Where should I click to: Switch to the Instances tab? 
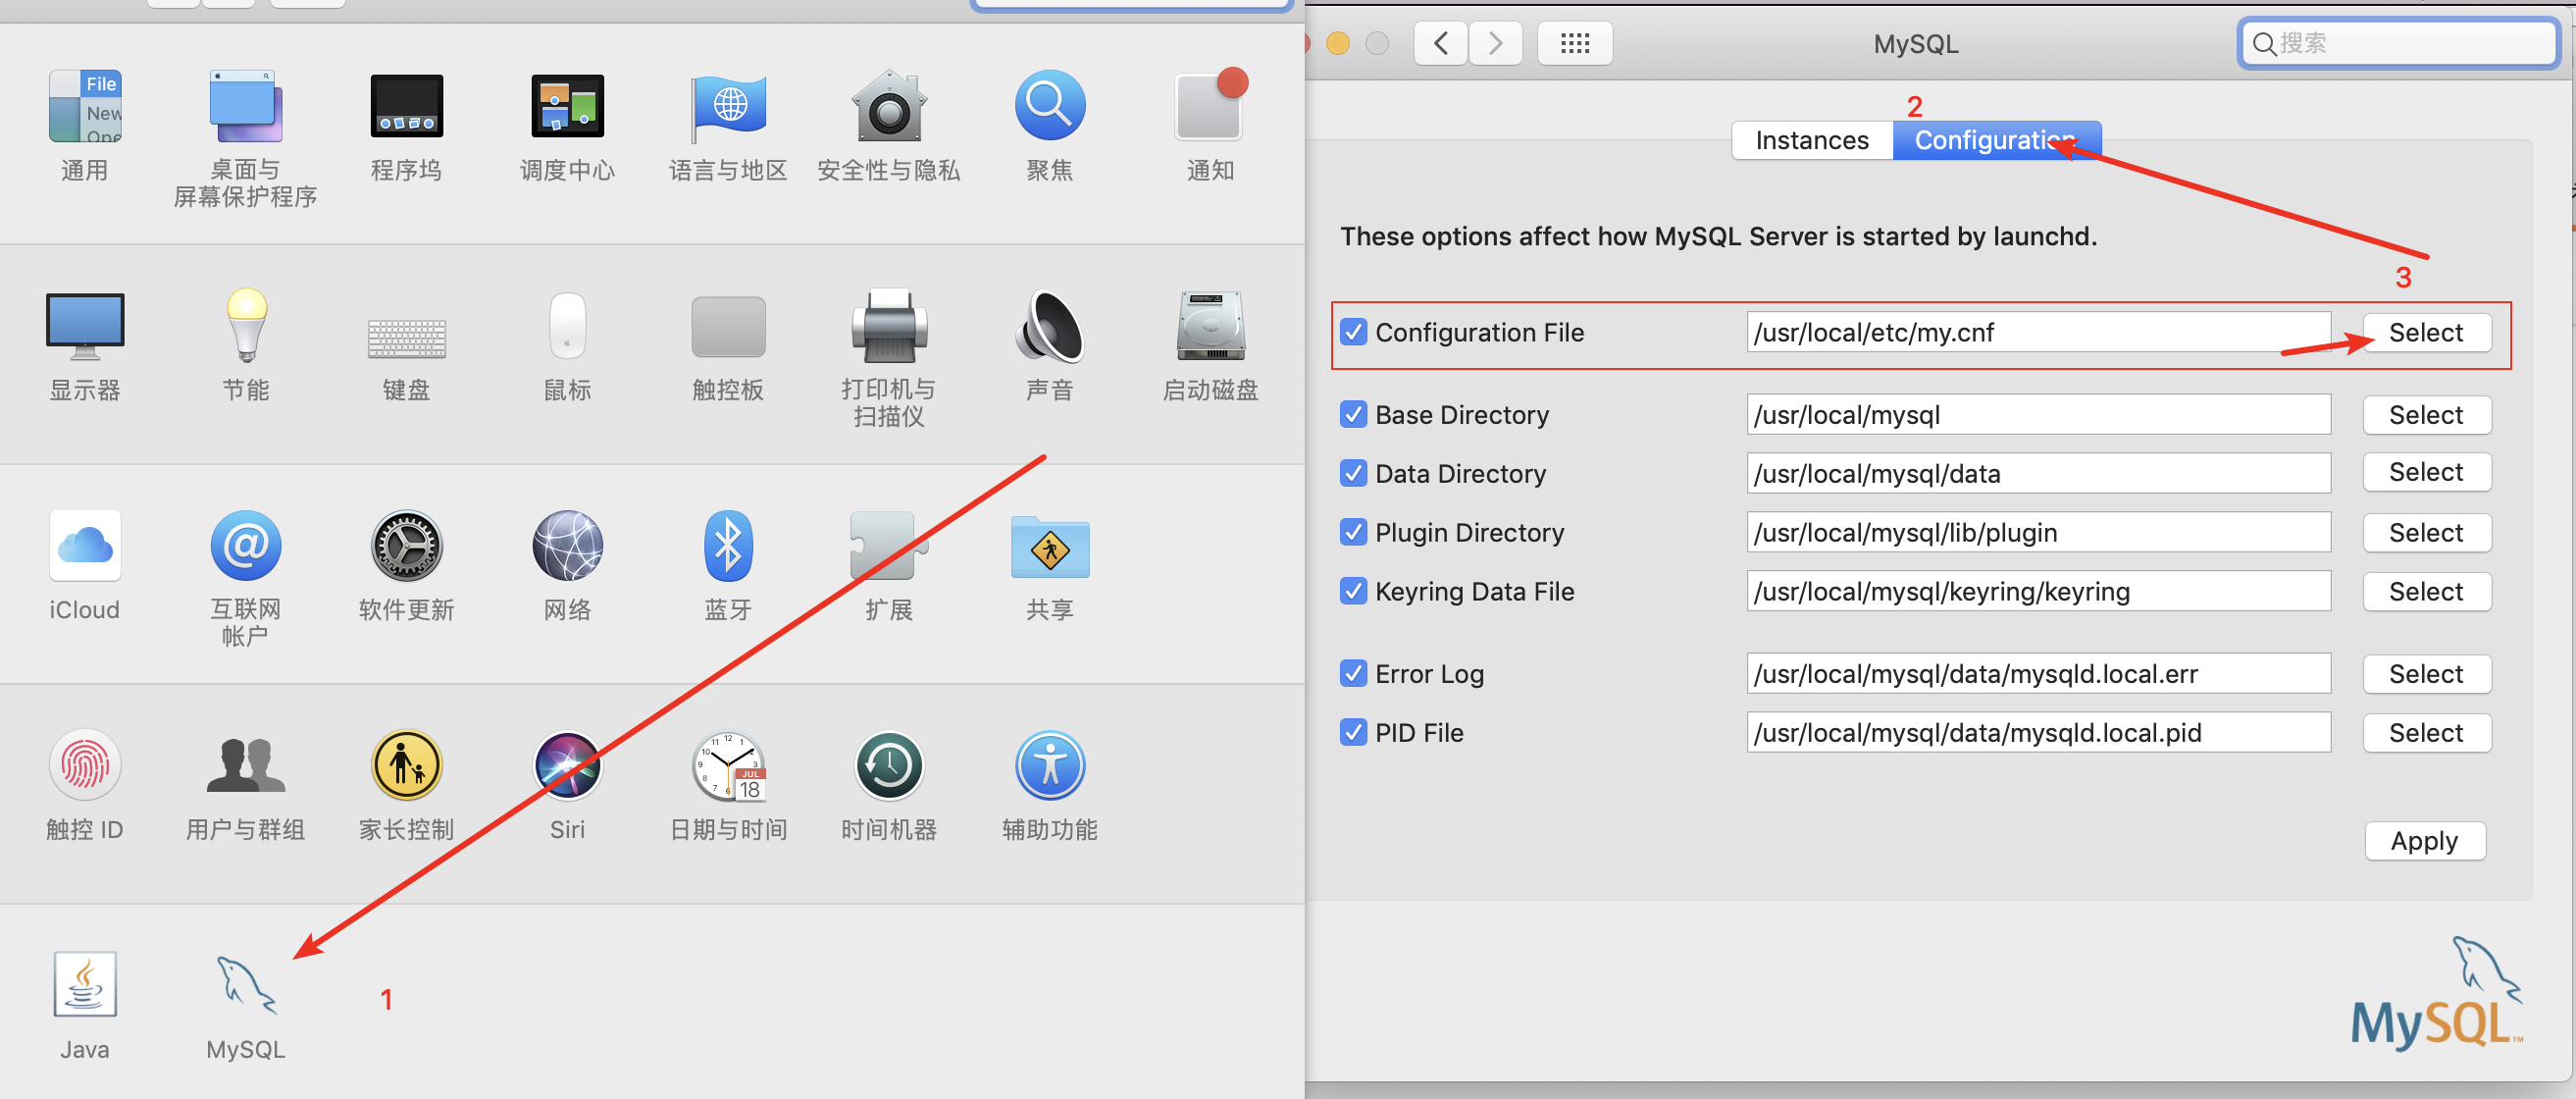coord(1812,140)
